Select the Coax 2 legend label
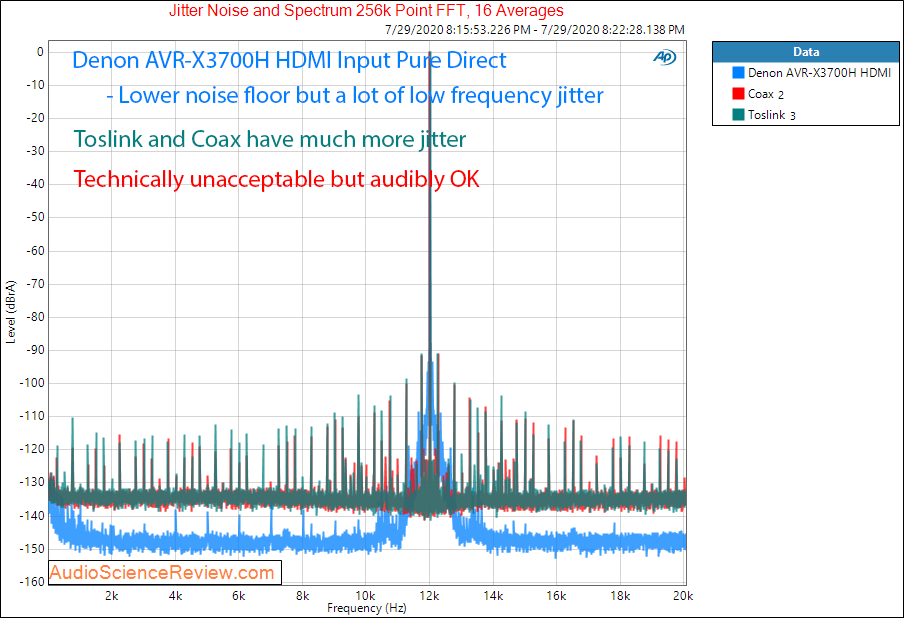Image resolution: width=904 pixels, height=618 pixels. point(766,94)
